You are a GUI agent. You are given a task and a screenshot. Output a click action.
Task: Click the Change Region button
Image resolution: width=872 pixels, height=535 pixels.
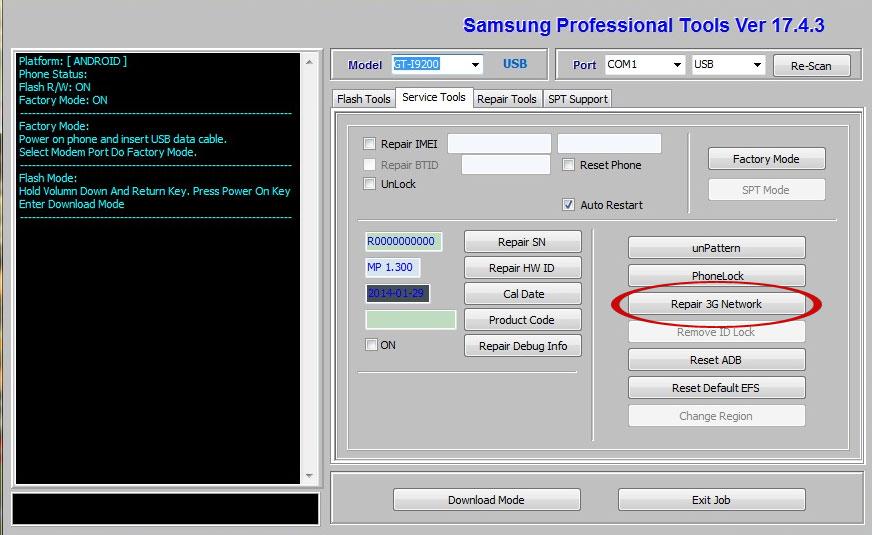[716, 416]
